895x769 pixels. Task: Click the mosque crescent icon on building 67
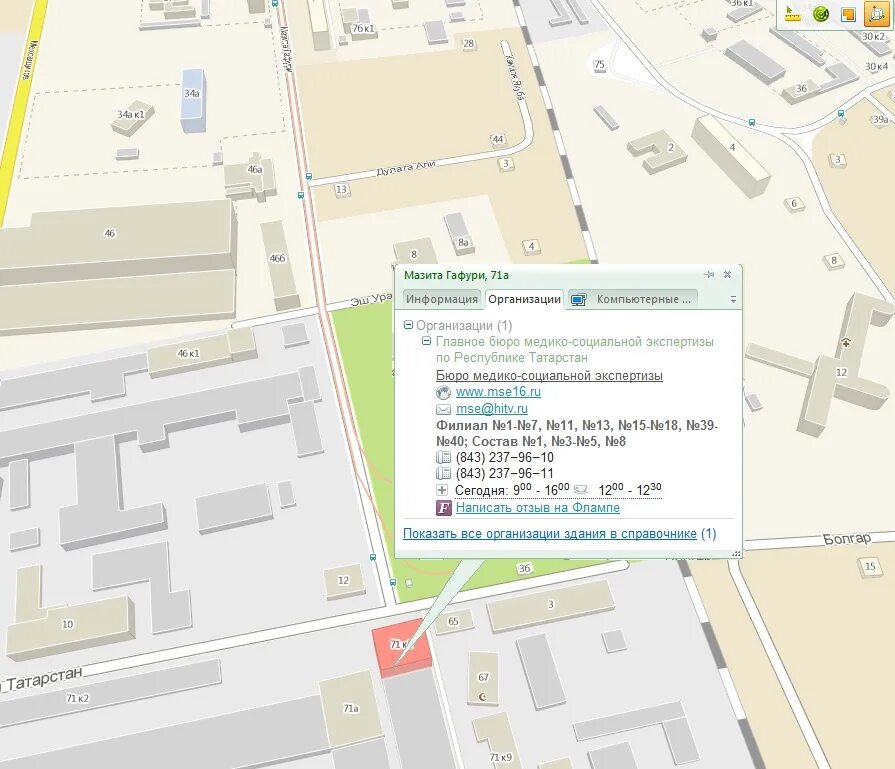click(483, 697)
